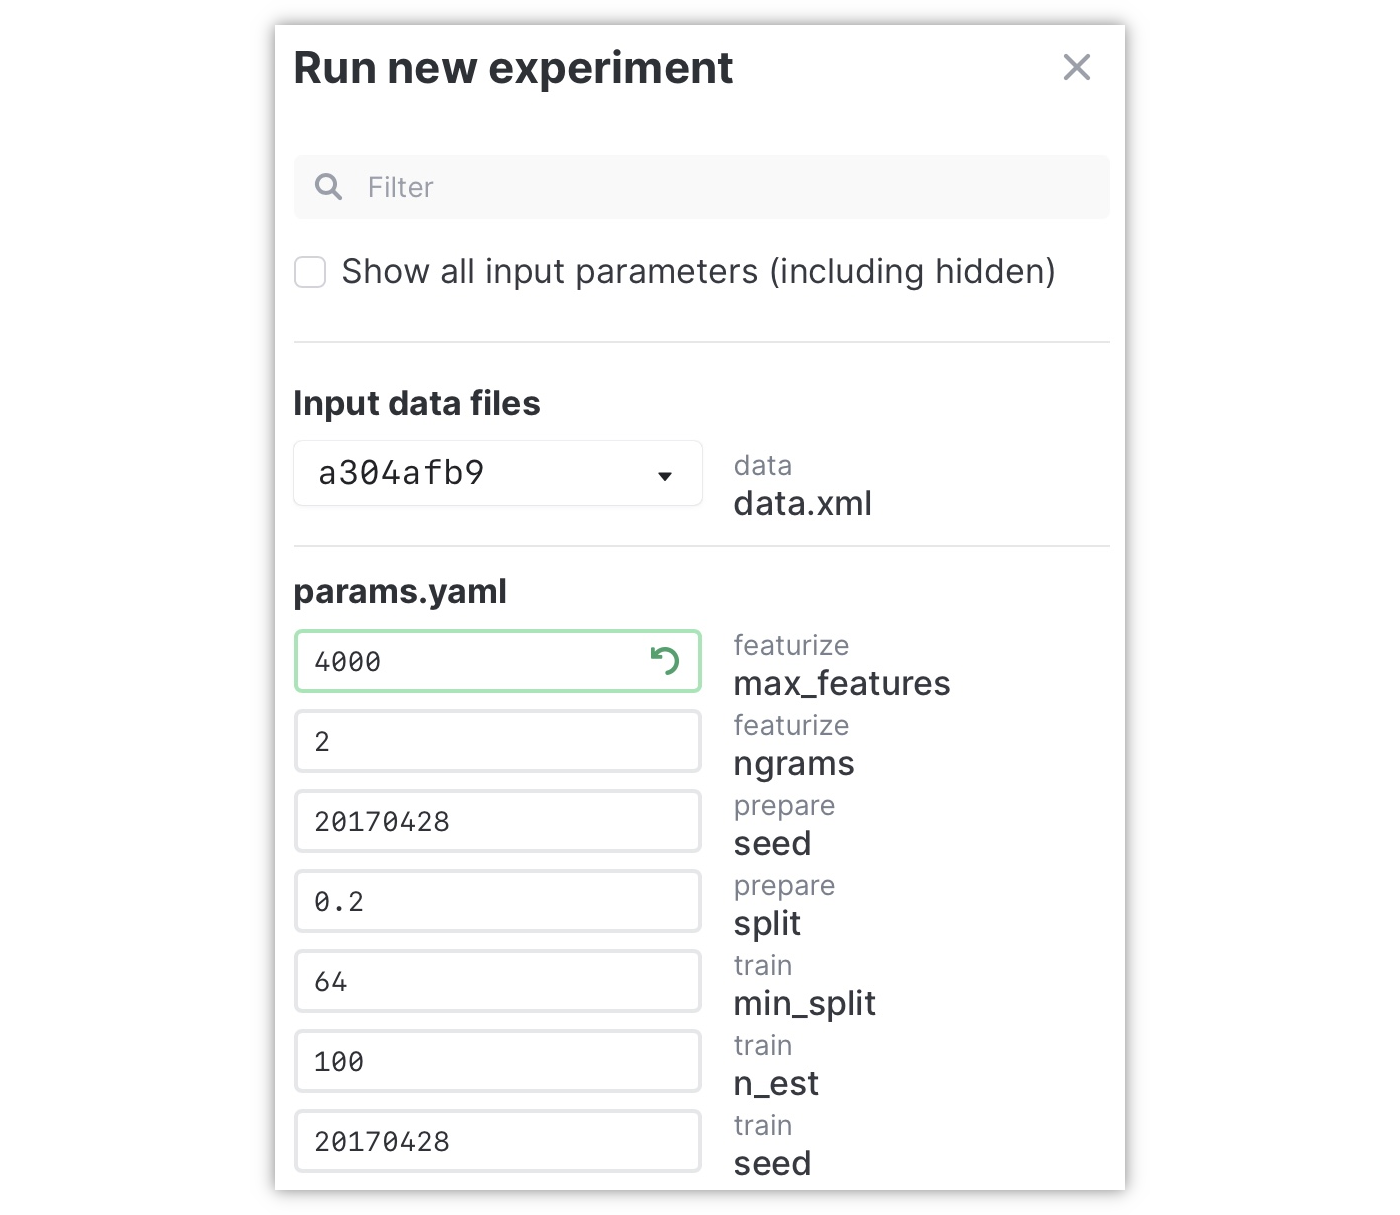Screen dimensions: 1400x1215
Task: Click the magnifying glass search icon
Action: pos(328,187)
